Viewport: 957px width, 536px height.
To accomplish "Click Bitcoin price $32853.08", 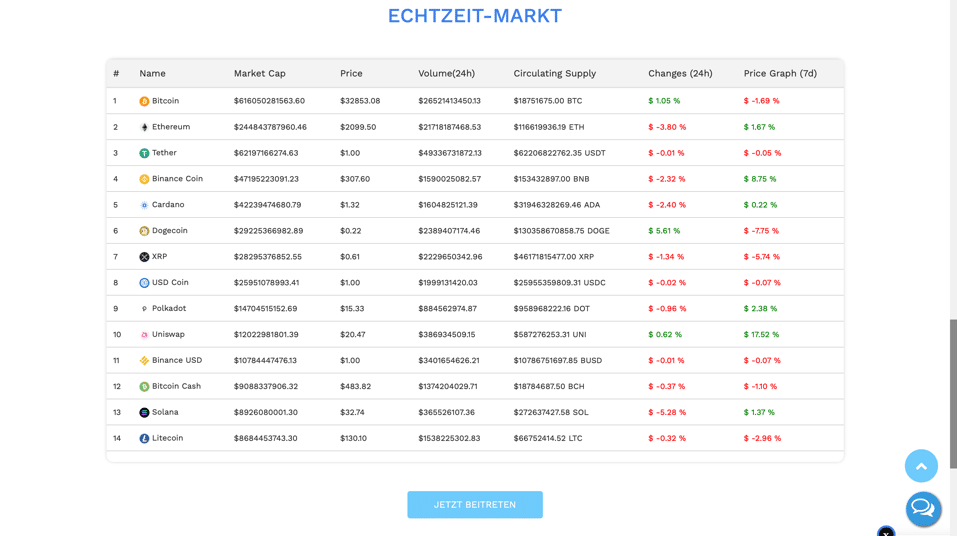I will point(360,101).
